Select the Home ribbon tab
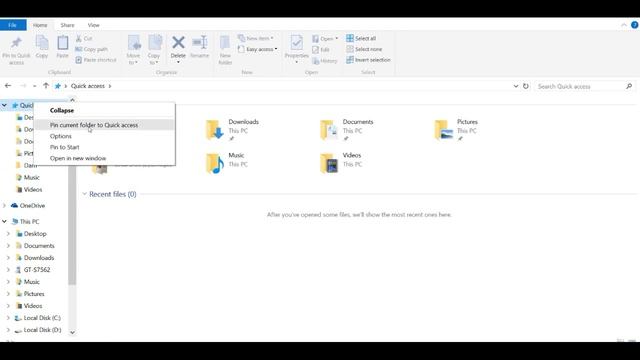This screenshot has width=640, height=360. coord(40,25)
